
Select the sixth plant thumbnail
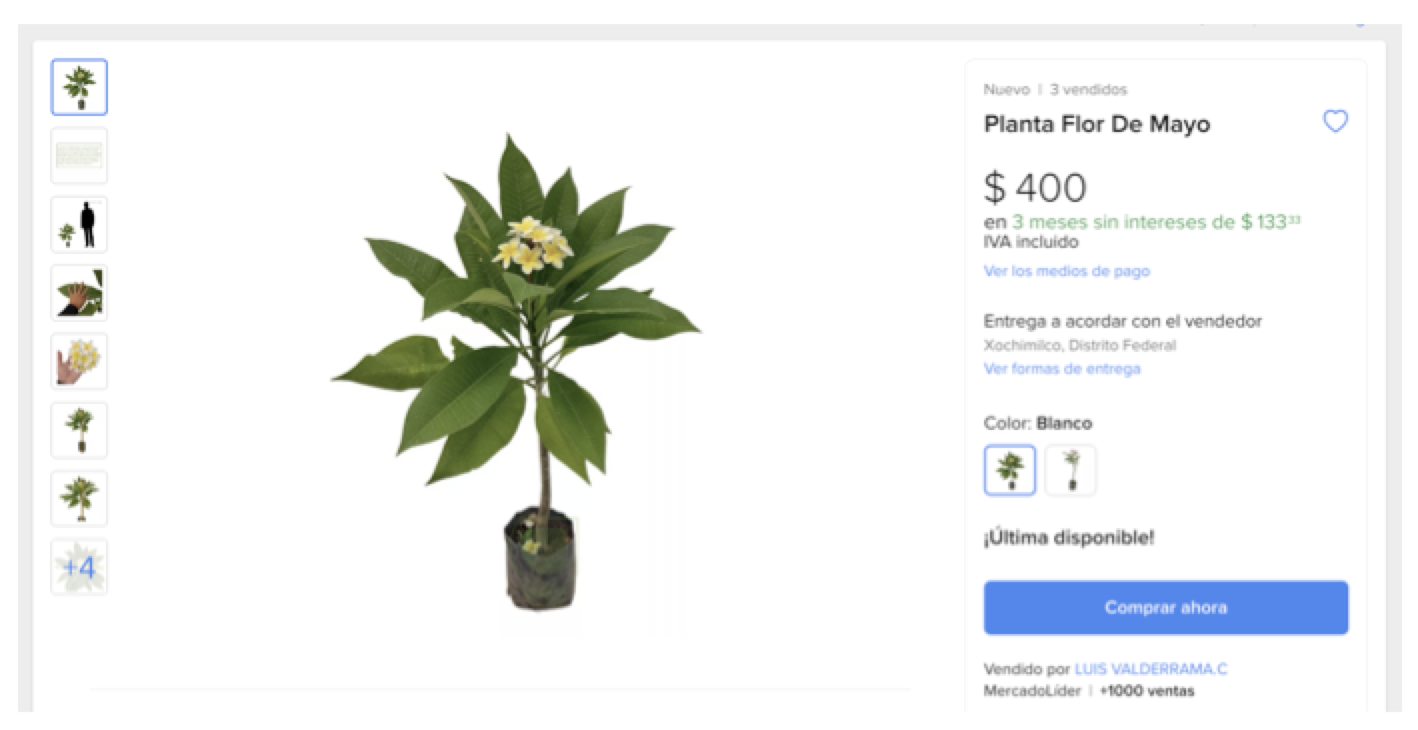[x=79, y=430]
